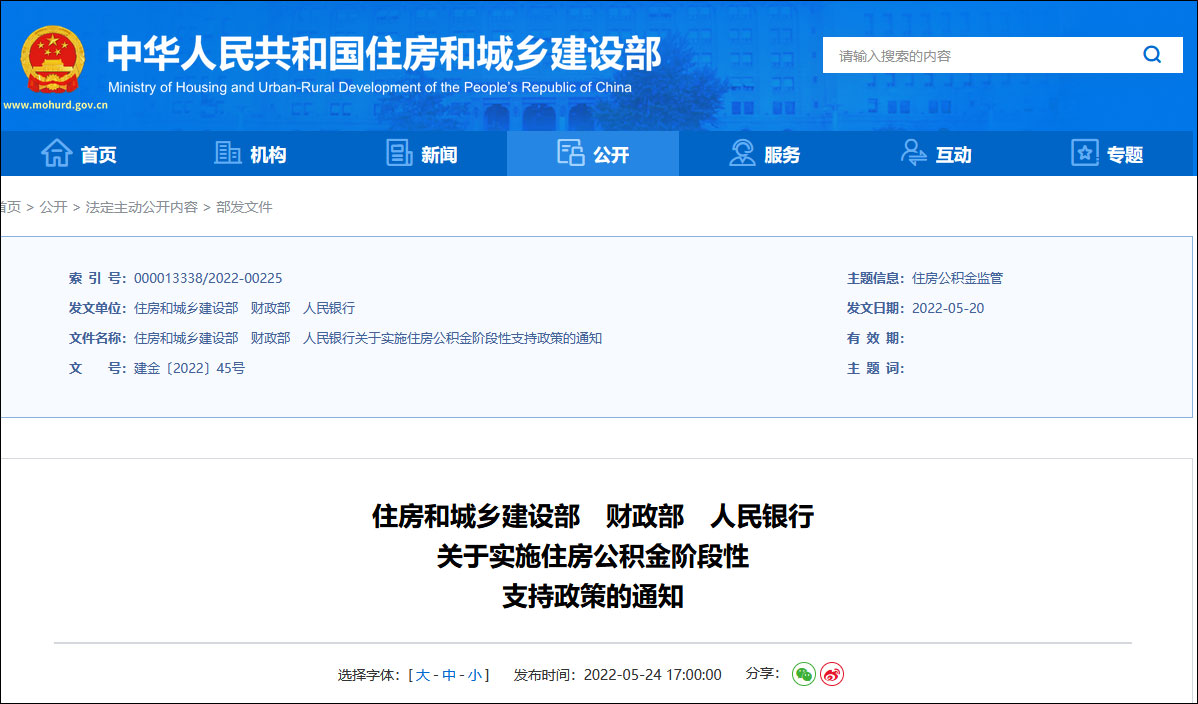This screenshot has width=1198, height=704.
Task: Click the star icon on the 专题 tab
Action: coord(1084,152)
